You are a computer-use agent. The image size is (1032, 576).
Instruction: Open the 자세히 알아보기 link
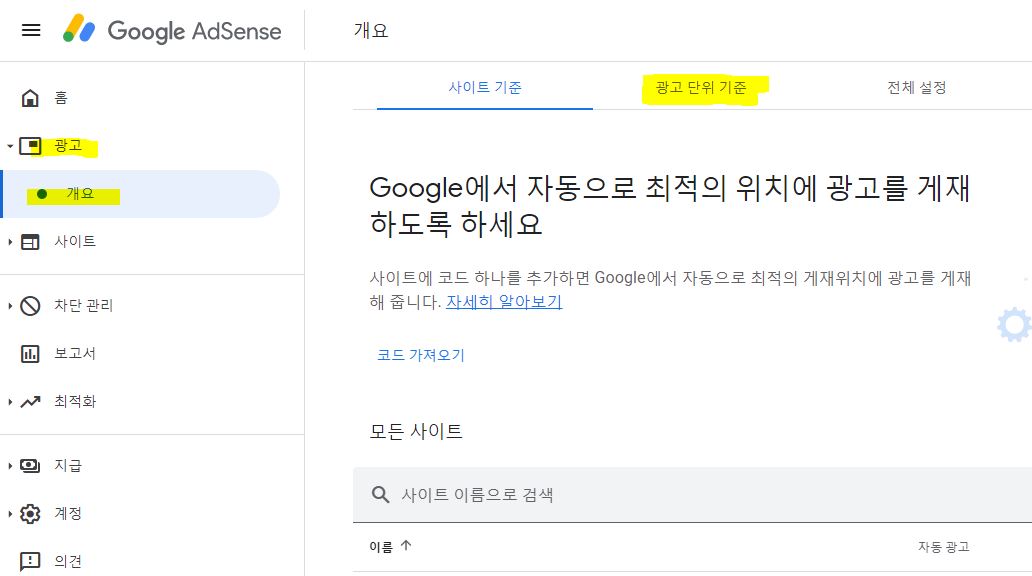(504, 302)
